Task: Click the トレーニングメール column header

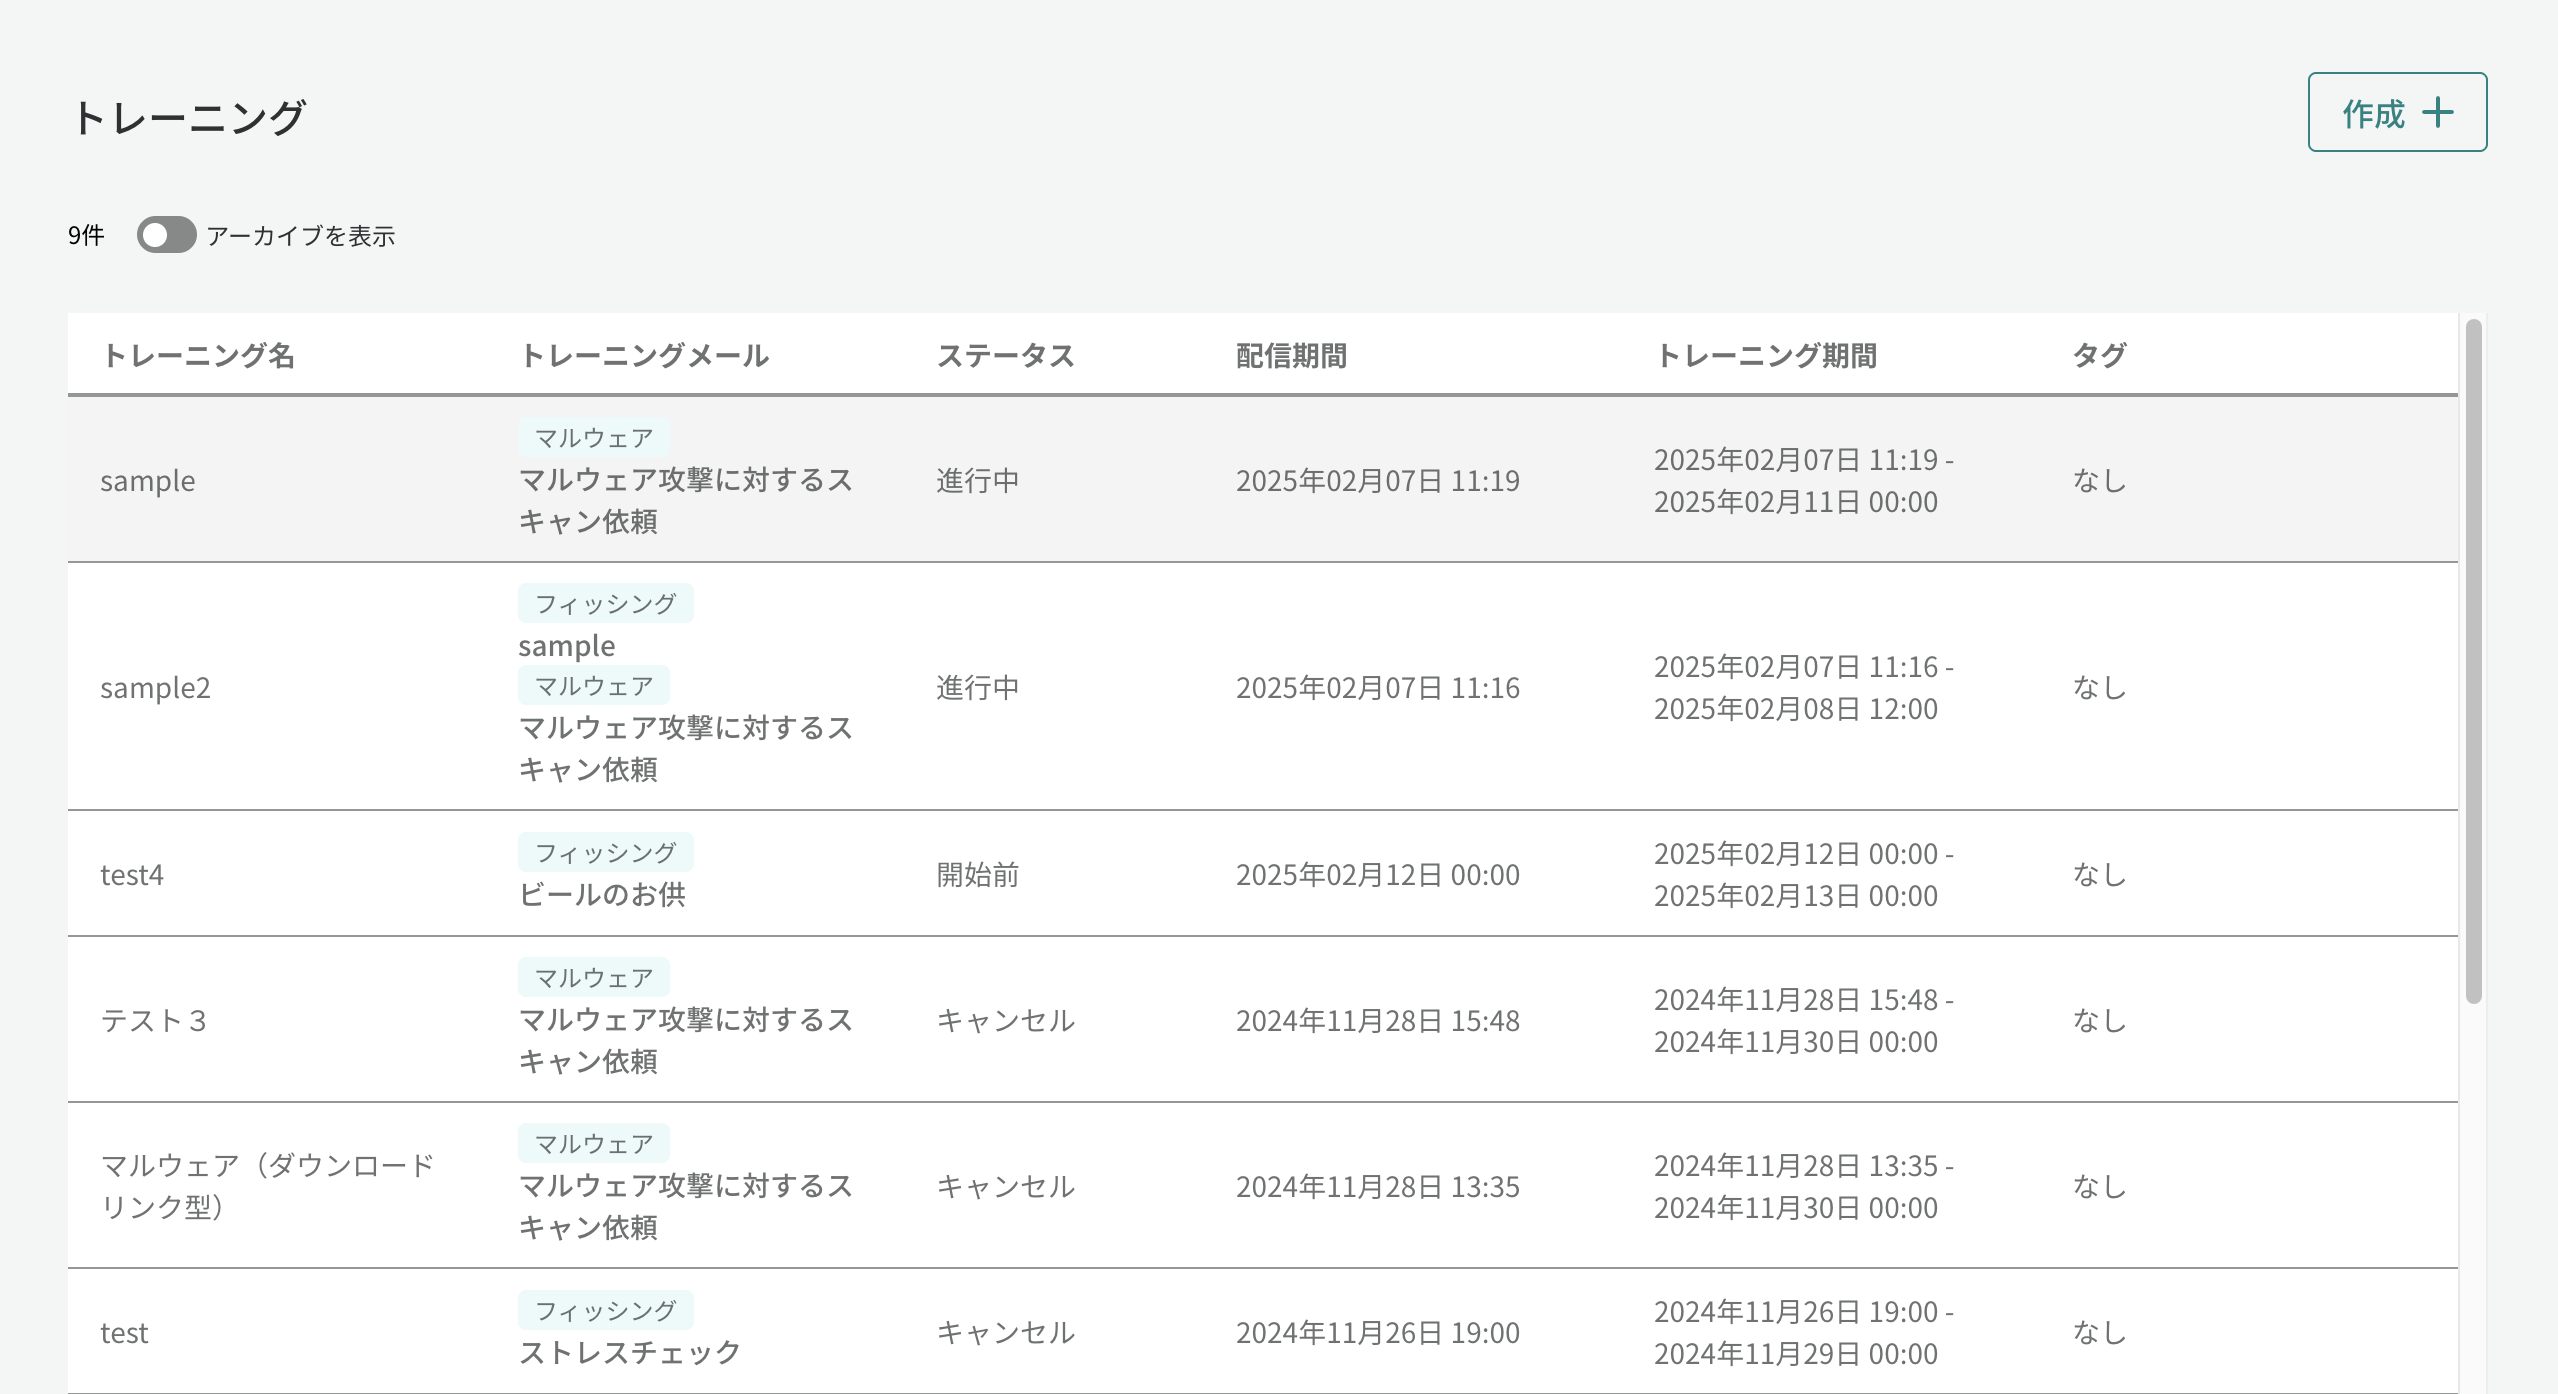Action: click(644, 355)
